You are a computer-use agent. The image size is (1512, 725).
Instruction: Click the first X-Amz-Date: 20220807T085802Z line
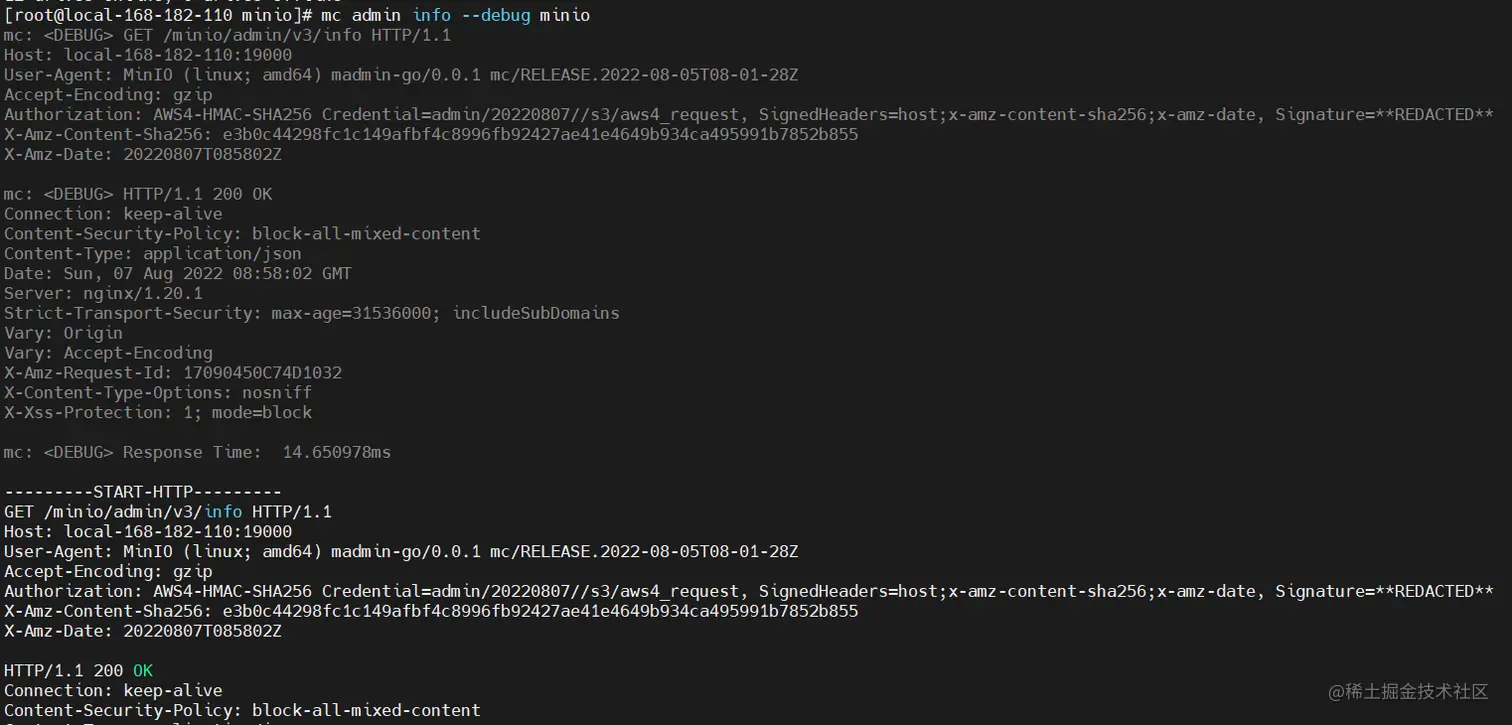tap(143, 154)
